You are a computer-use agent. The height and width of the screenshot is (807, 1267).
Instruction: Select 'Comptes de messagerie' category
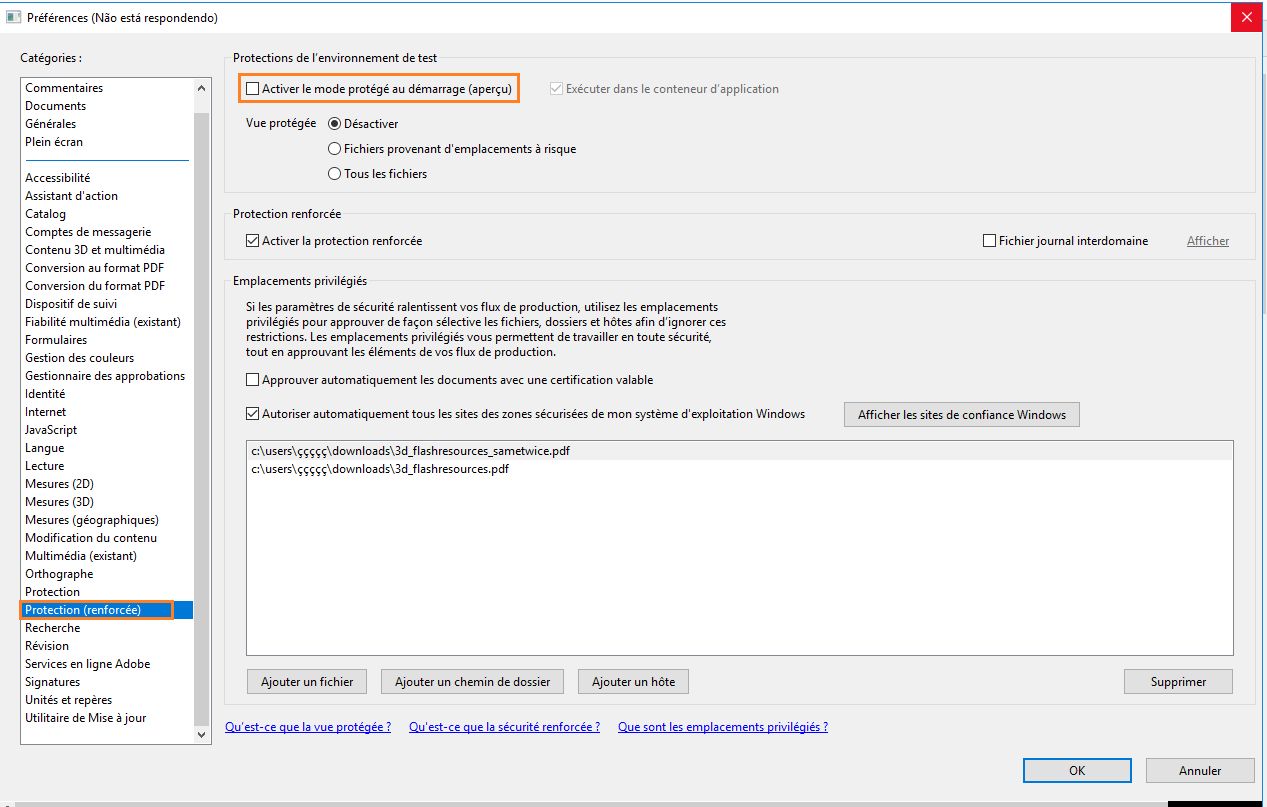(88, 232)
